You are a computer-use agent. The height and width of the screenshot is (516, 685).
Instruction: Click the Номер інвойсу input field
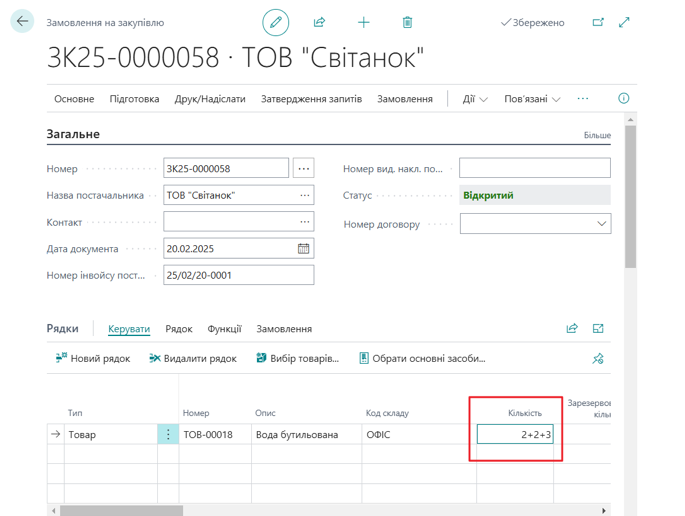coord(238,275)
